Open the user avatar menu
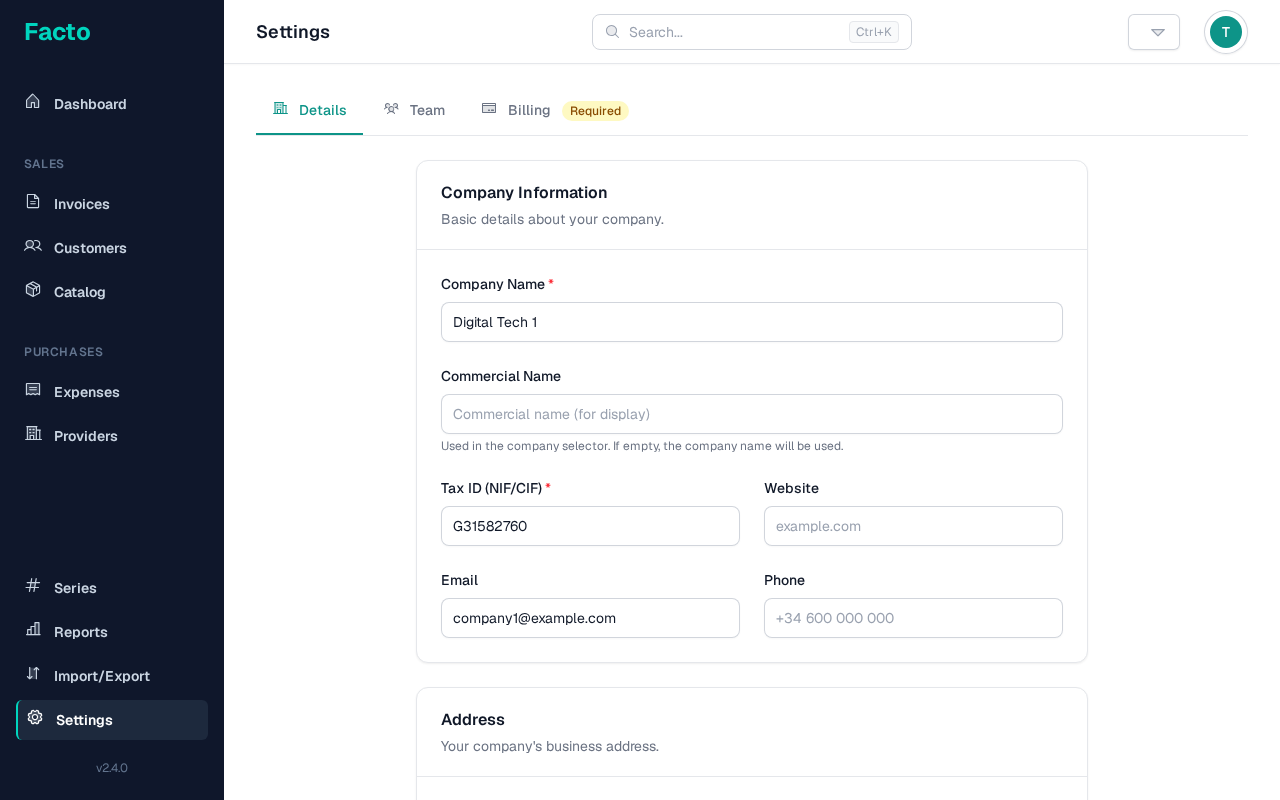Viewport: 1280px width, 800px height. (1225, 32)
